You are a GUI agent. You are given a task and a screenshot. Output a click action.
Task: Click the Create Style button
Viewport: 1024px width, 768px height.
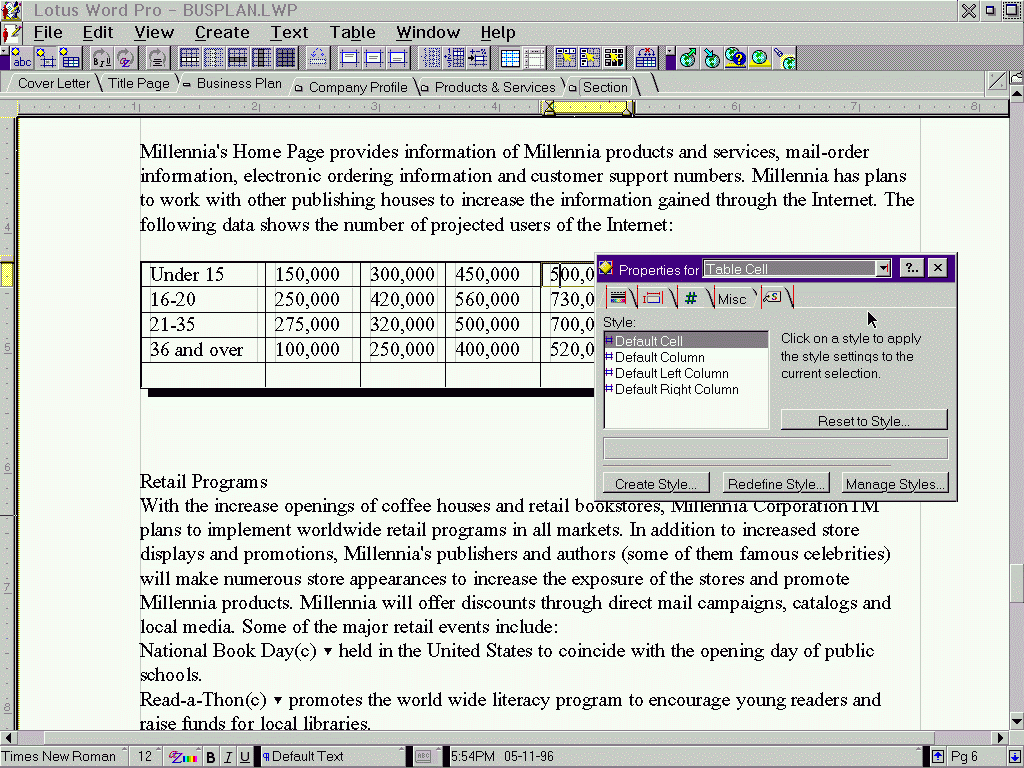(x=655, y=484)
